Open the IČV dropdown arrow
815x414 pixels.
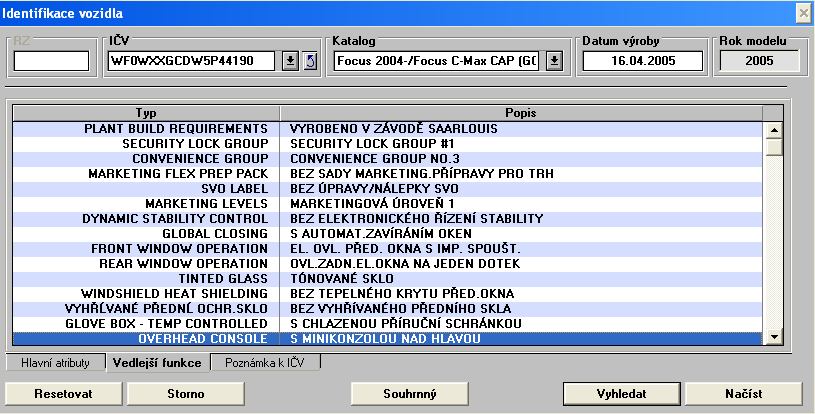(x=290, y=61)
